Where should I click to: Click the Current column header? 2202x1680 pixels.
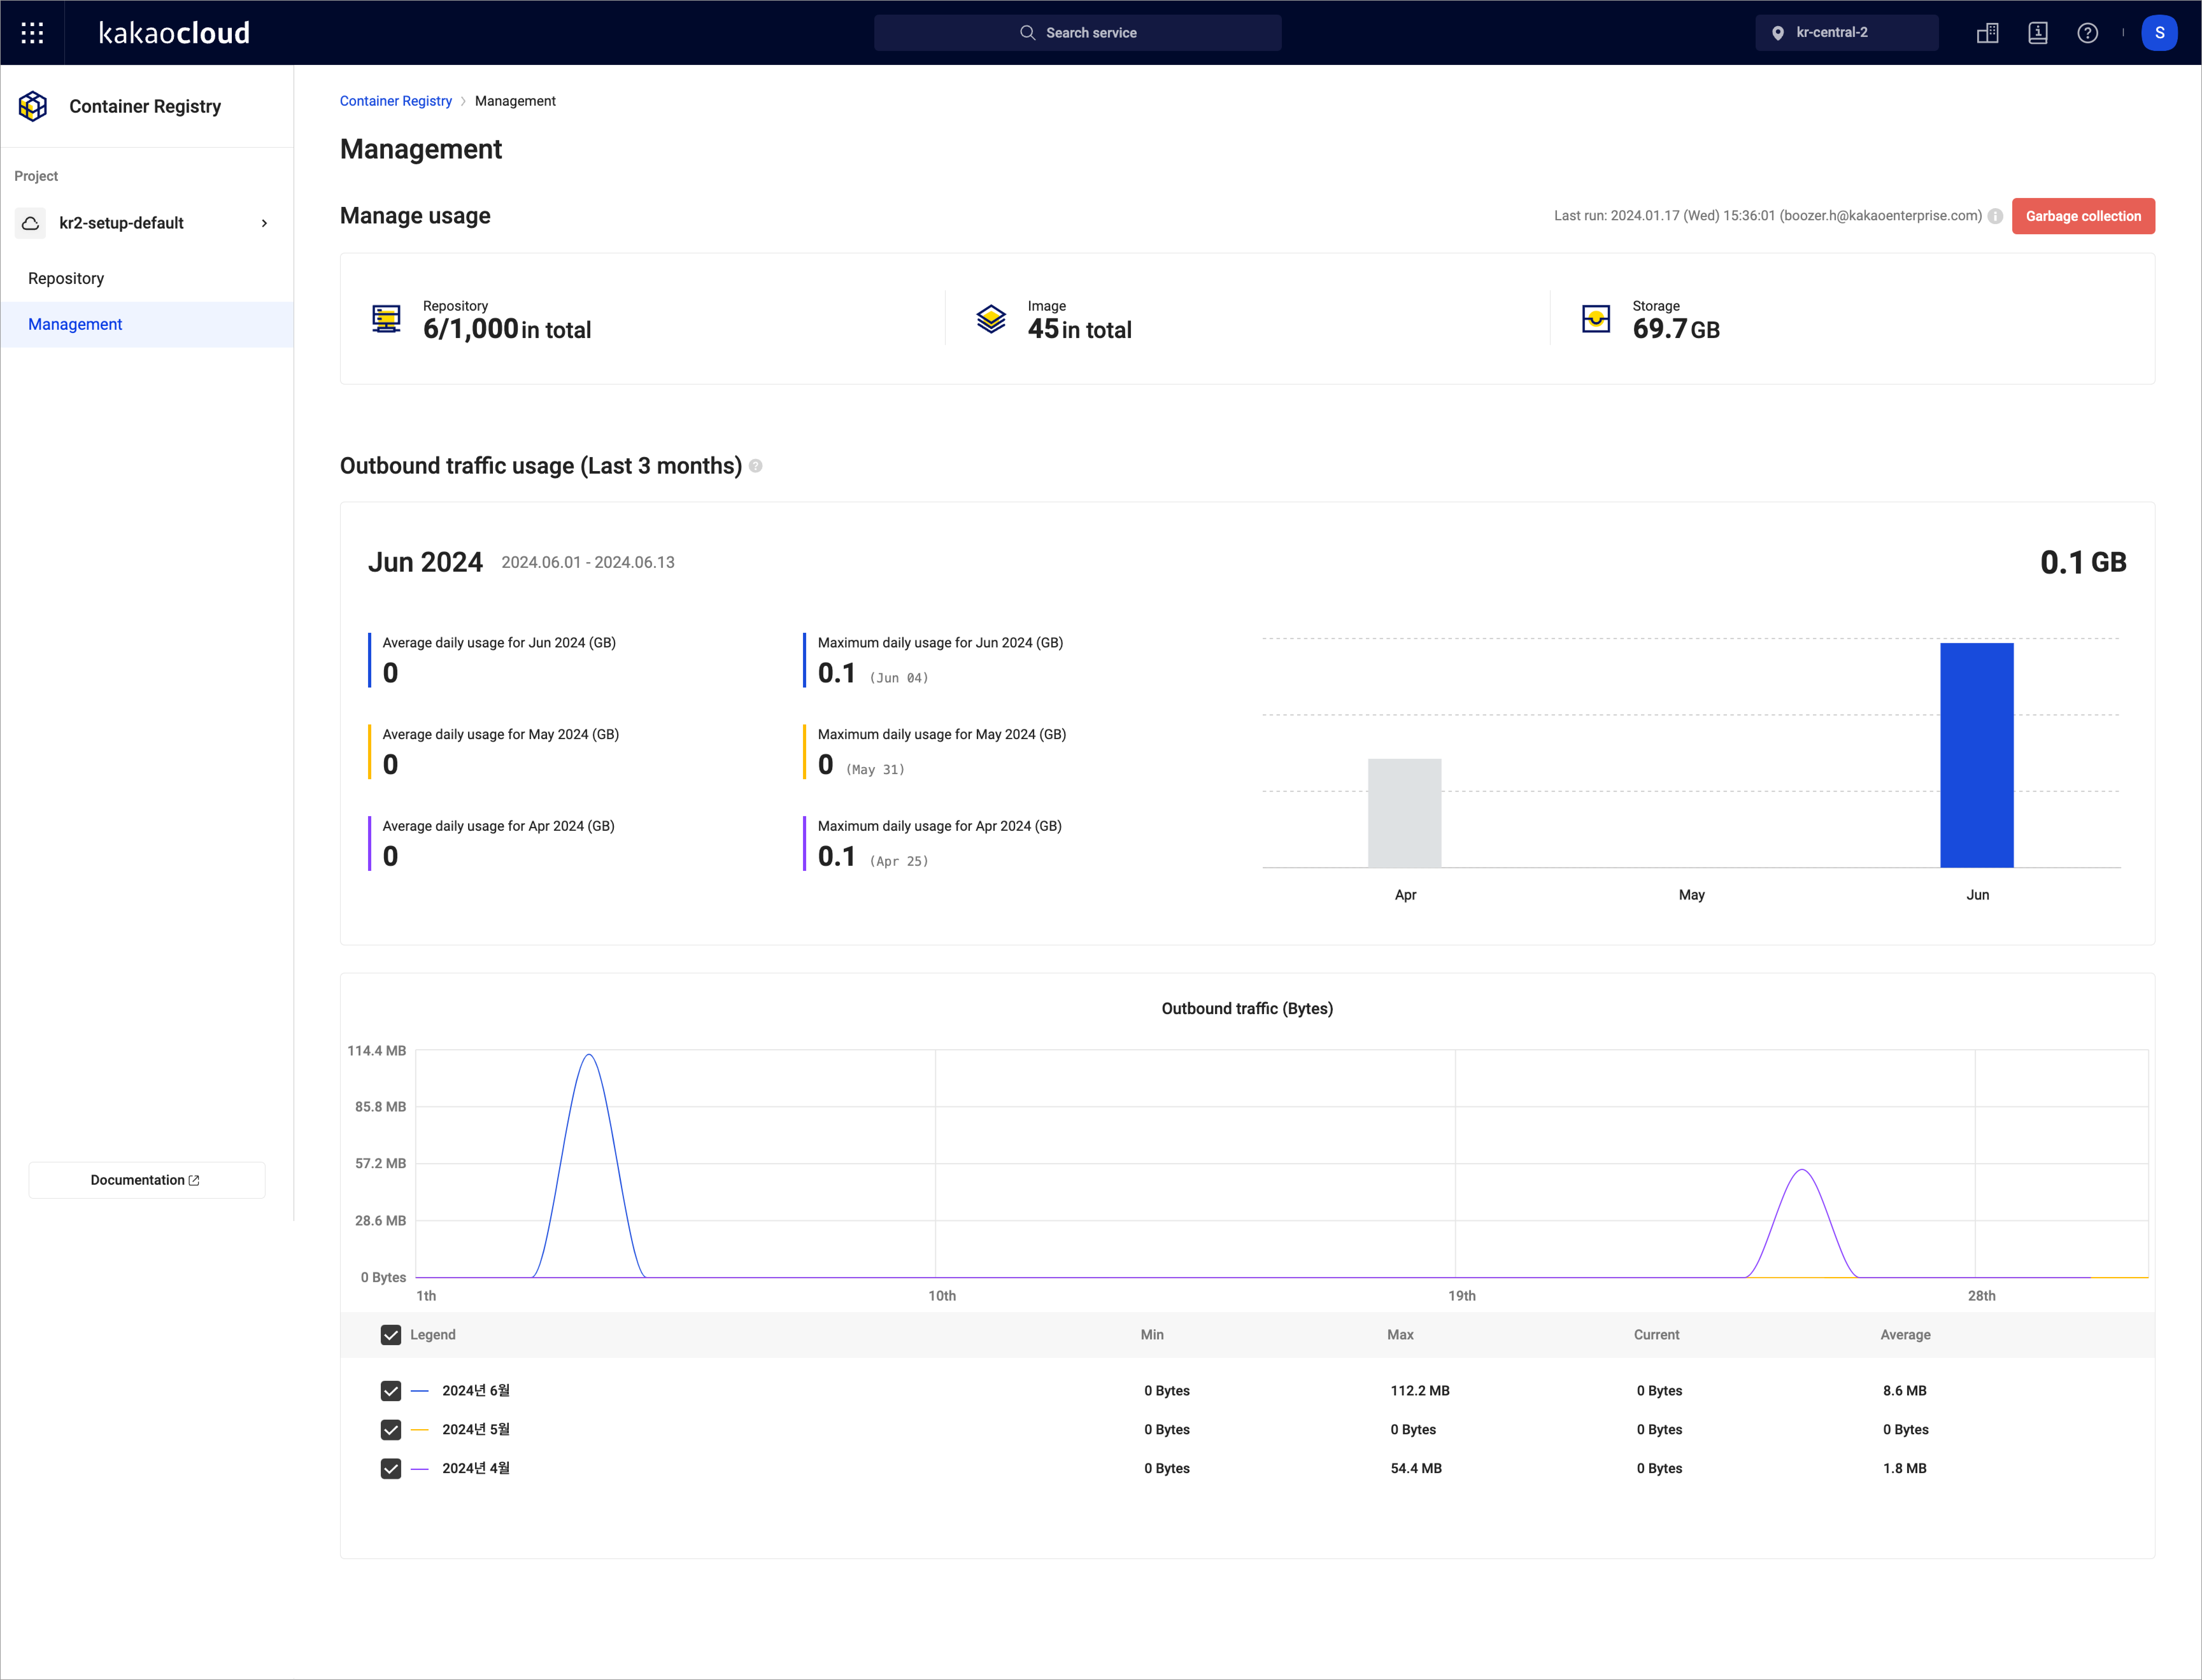(1657, 1335)
